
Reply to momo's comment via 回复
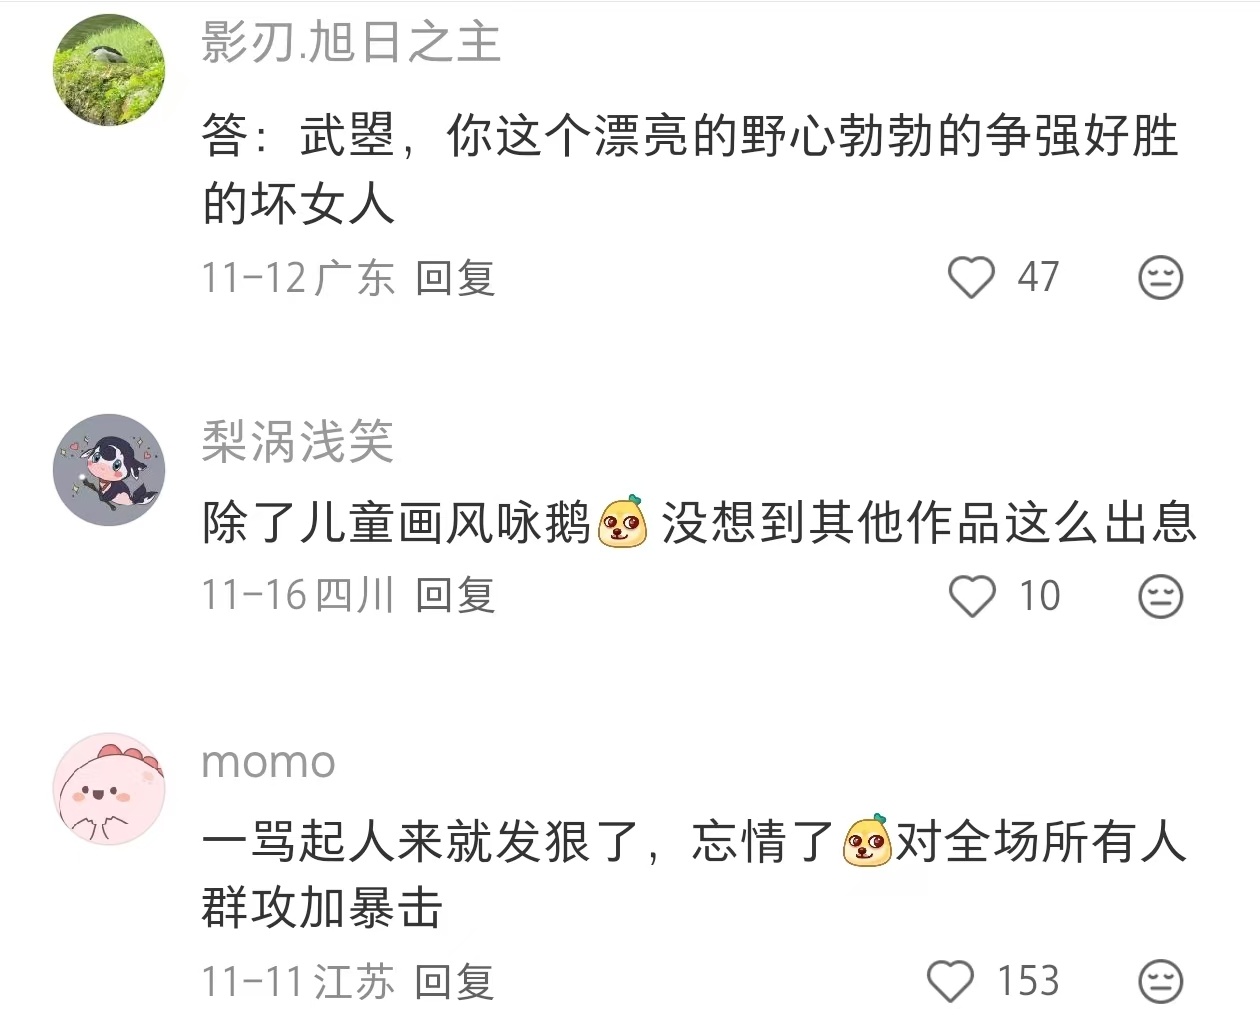pos(455,981)
